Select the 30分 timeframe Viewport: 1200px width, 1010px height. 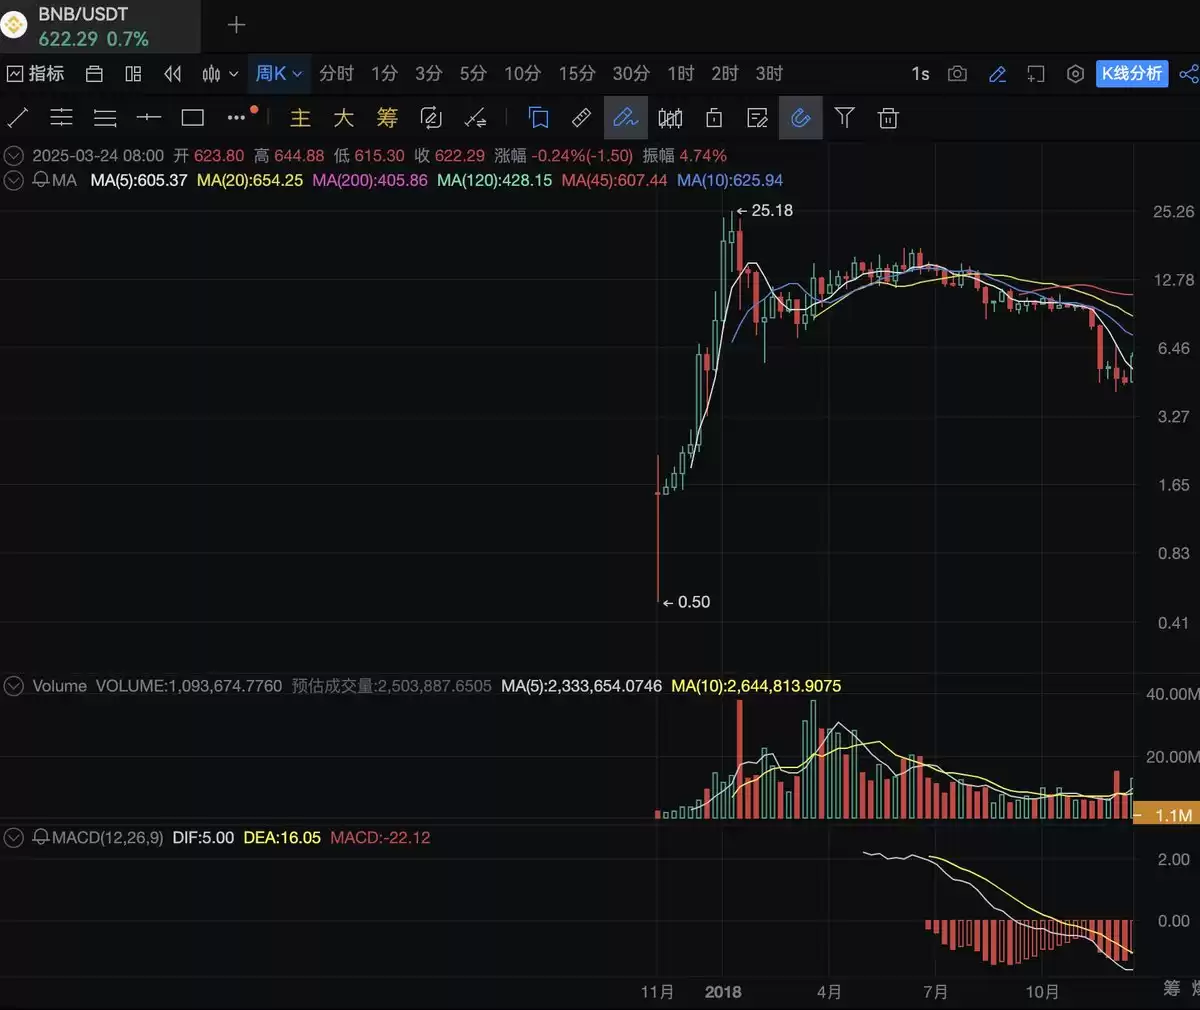pyautogui.click(x=631, y=74)
